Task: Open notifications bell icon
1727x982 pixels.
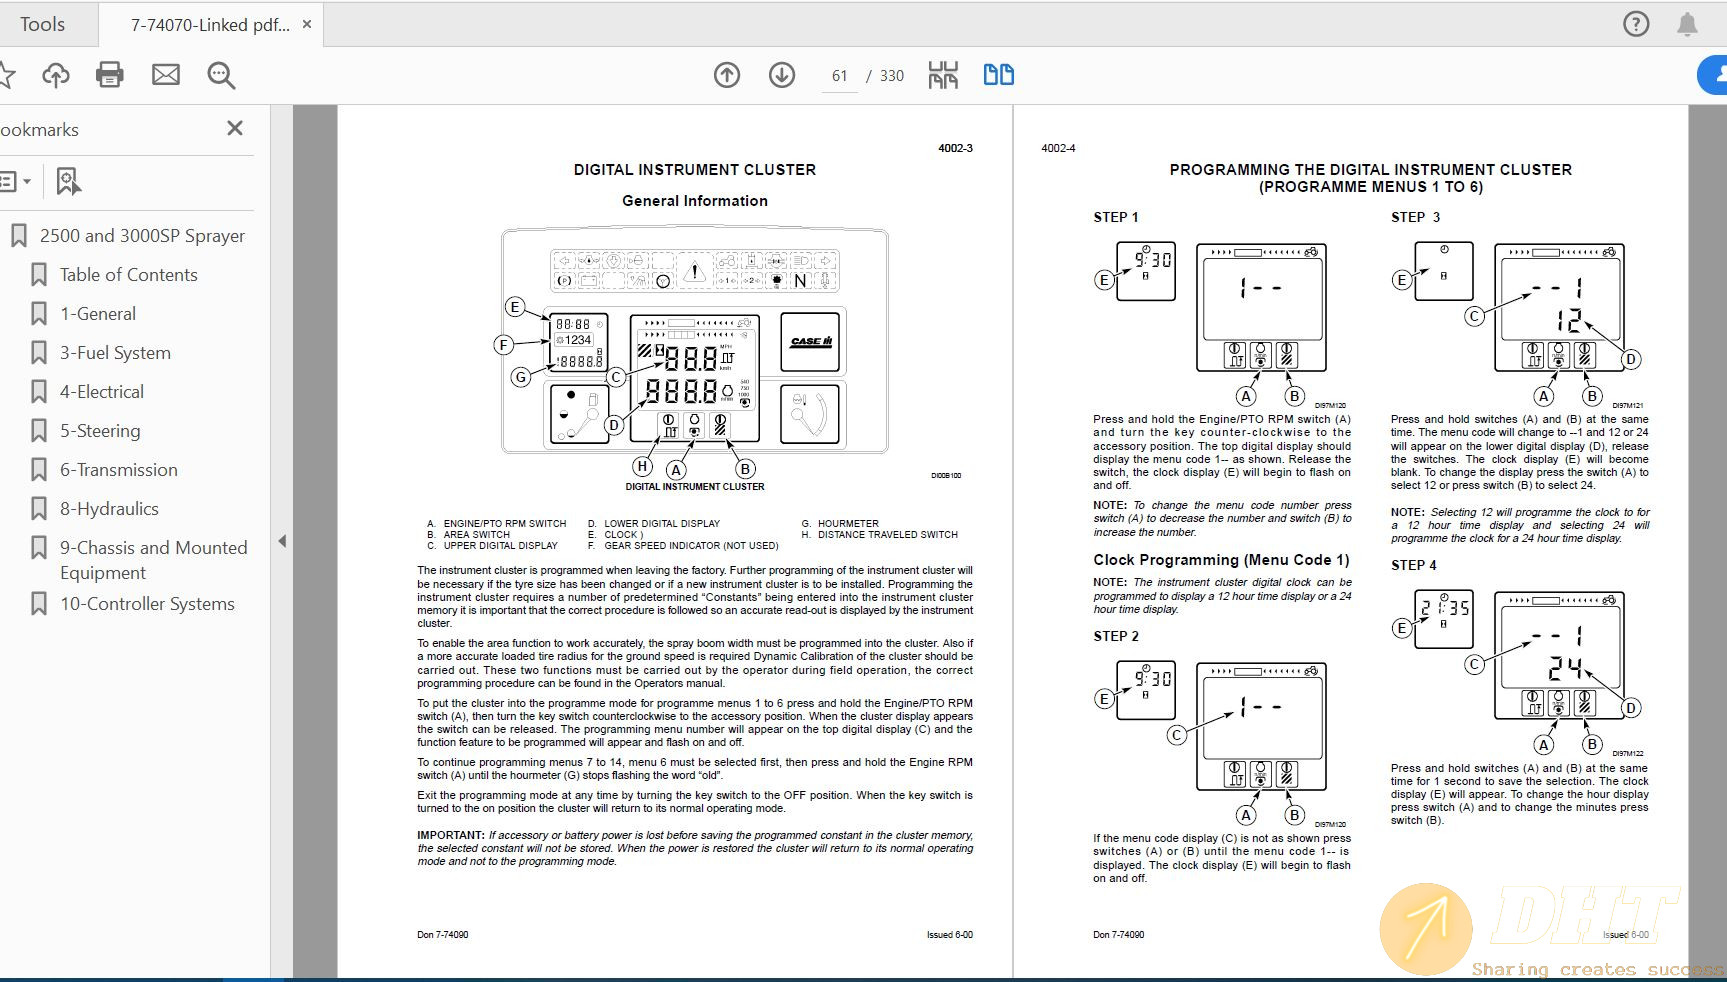Action: click(1687, 24)
